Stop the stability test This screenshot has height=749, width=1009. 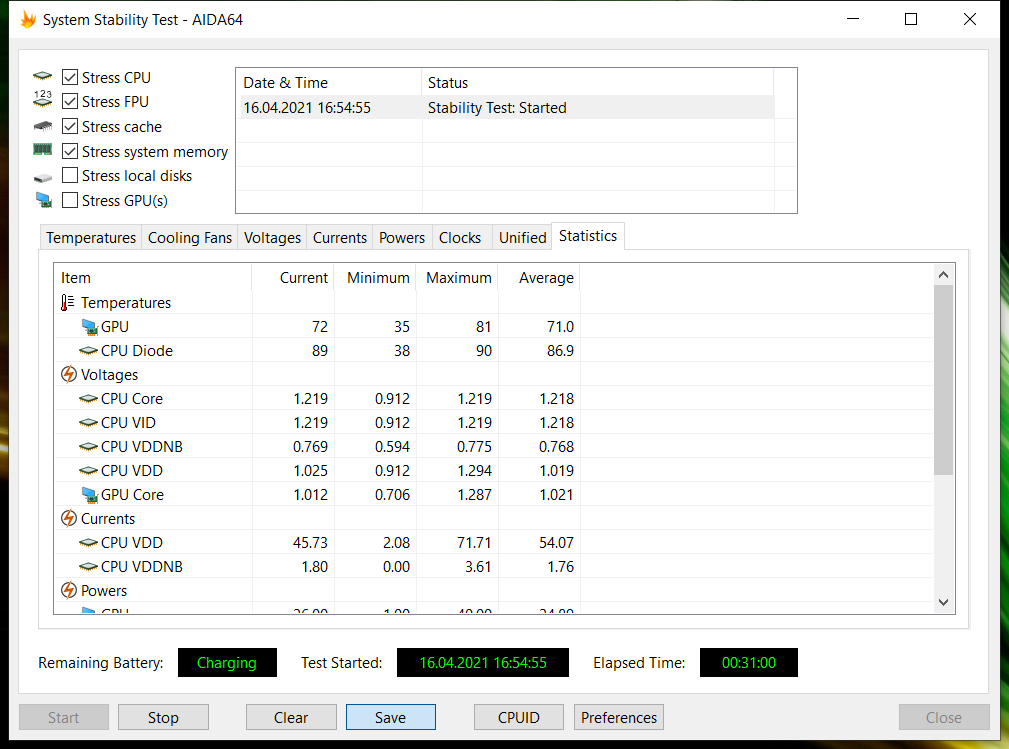click(163, 717)
